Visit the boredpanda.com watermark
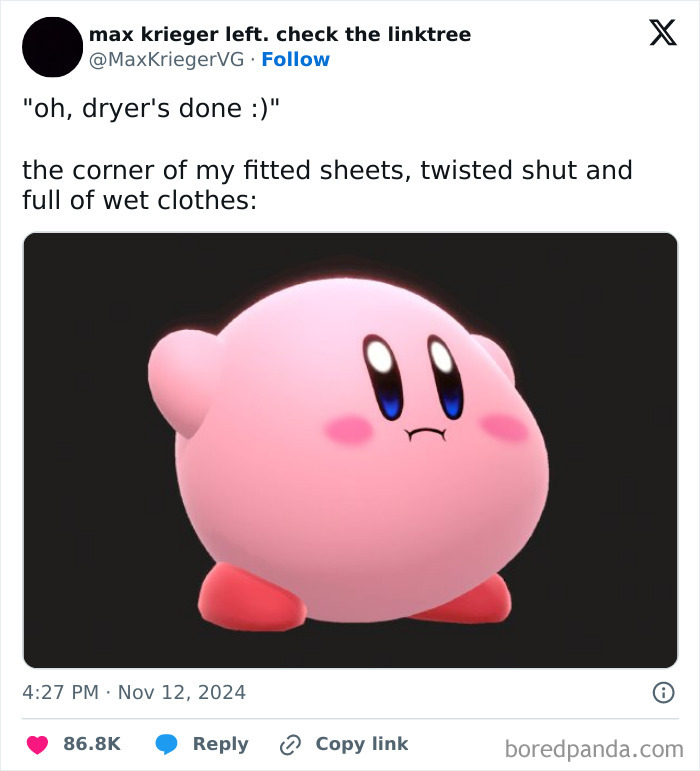700x771 pixels. coord(594,747)
